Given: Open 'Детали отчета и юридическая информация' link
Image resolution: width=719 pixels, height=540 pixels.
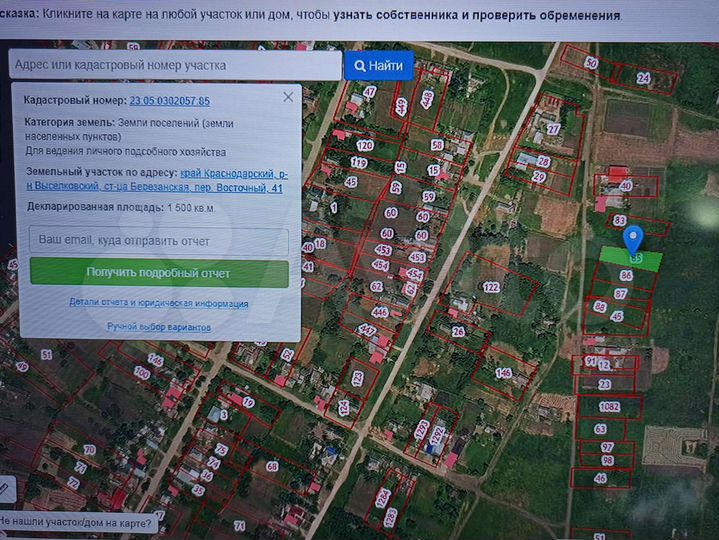Looking at the screenshot, I should click(159, 303).
